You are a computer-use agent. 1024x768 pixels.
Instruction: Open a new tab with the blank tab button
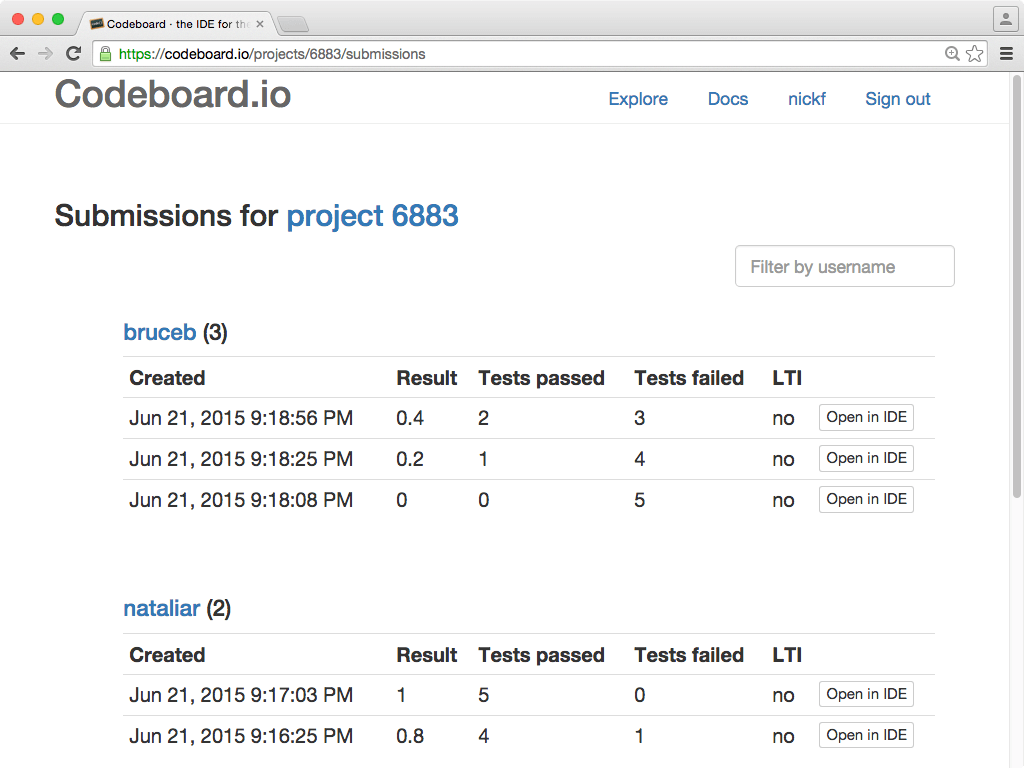[293, 25]
